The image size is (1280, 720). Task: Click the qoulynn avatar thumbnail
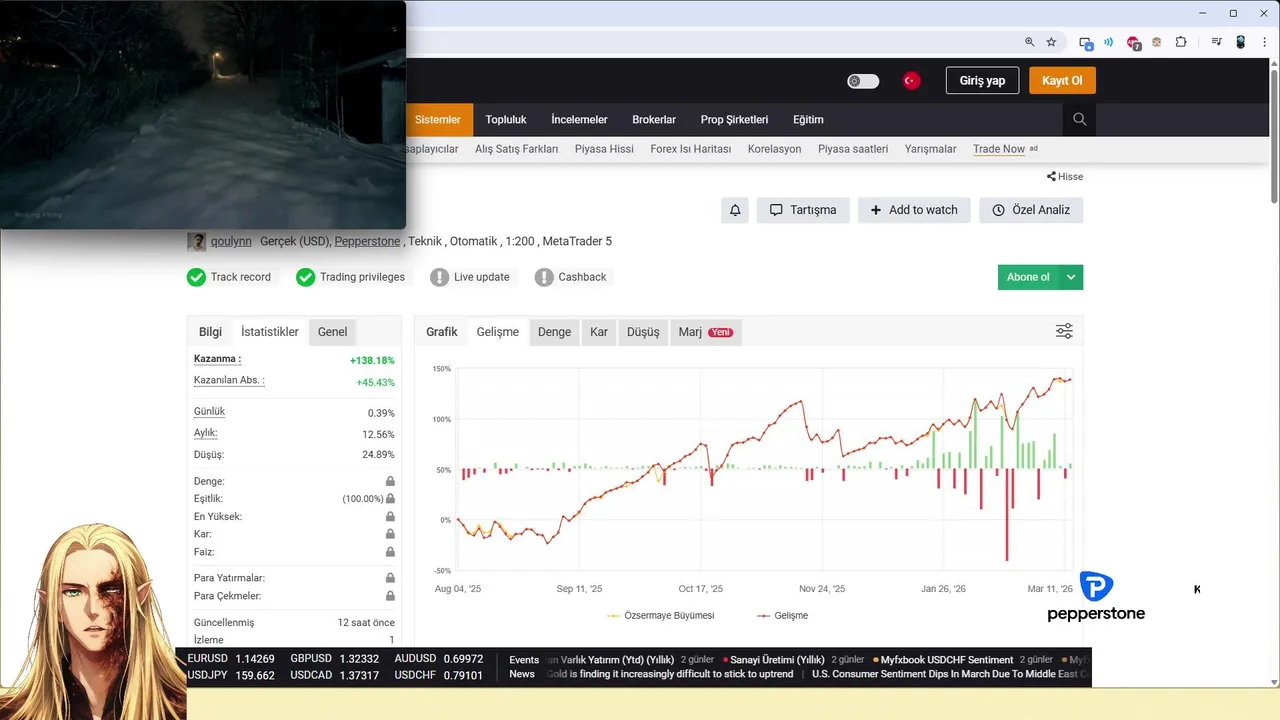pyautogui.click(x=196, y=241)
